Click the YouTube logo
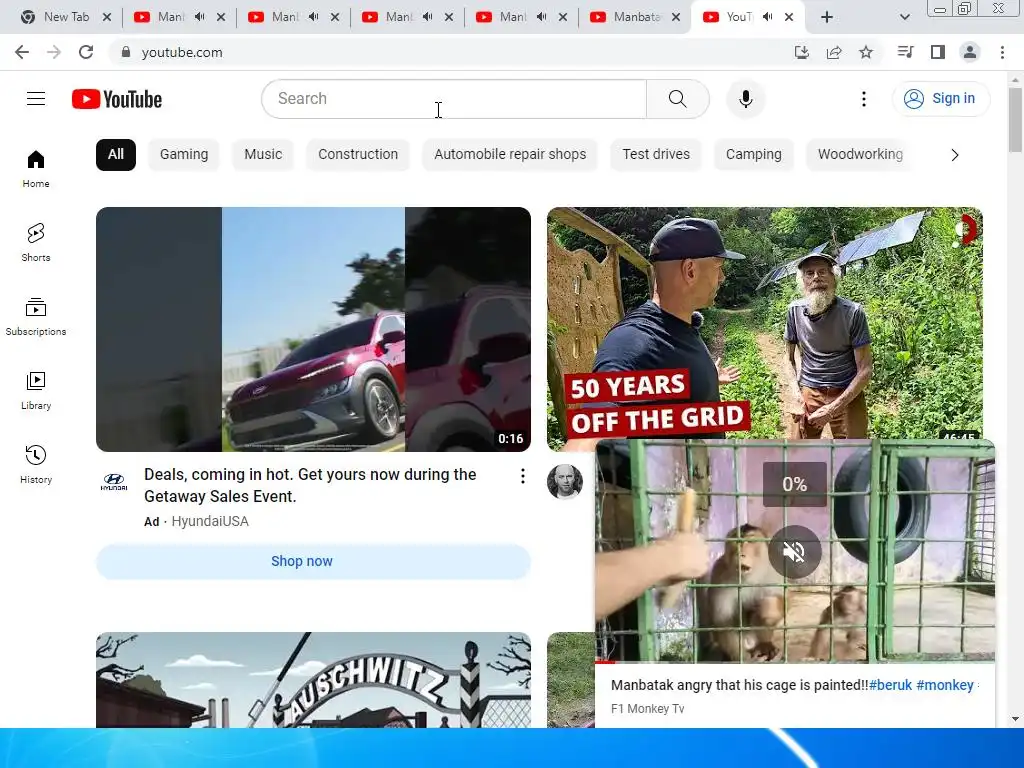 point(117,99)
